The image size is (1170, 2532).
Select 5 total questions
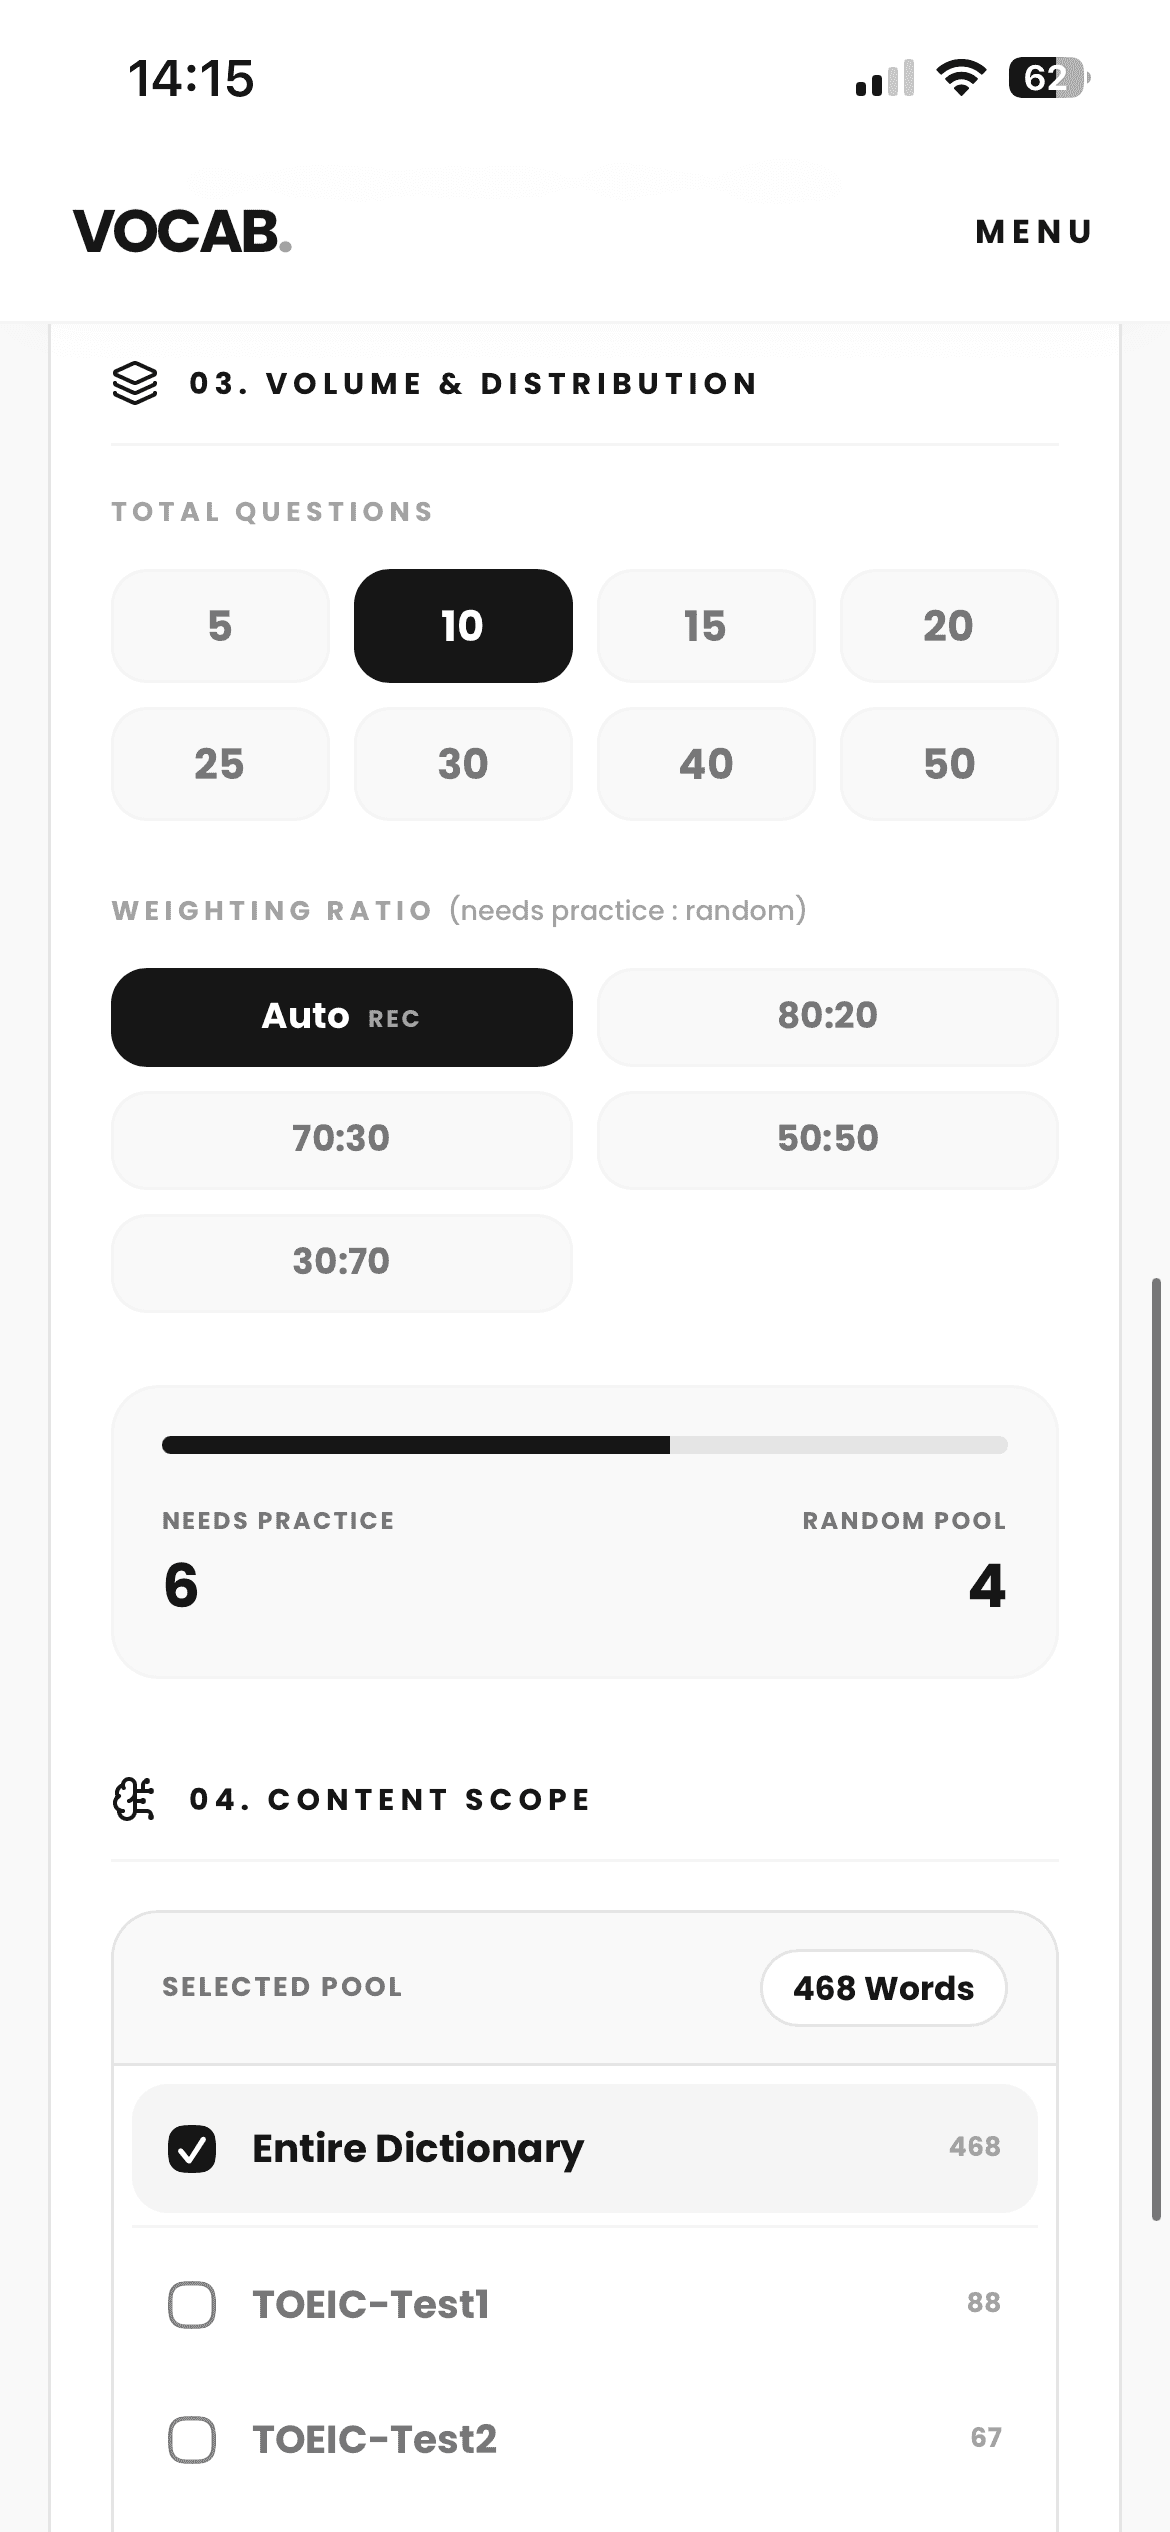220,626
